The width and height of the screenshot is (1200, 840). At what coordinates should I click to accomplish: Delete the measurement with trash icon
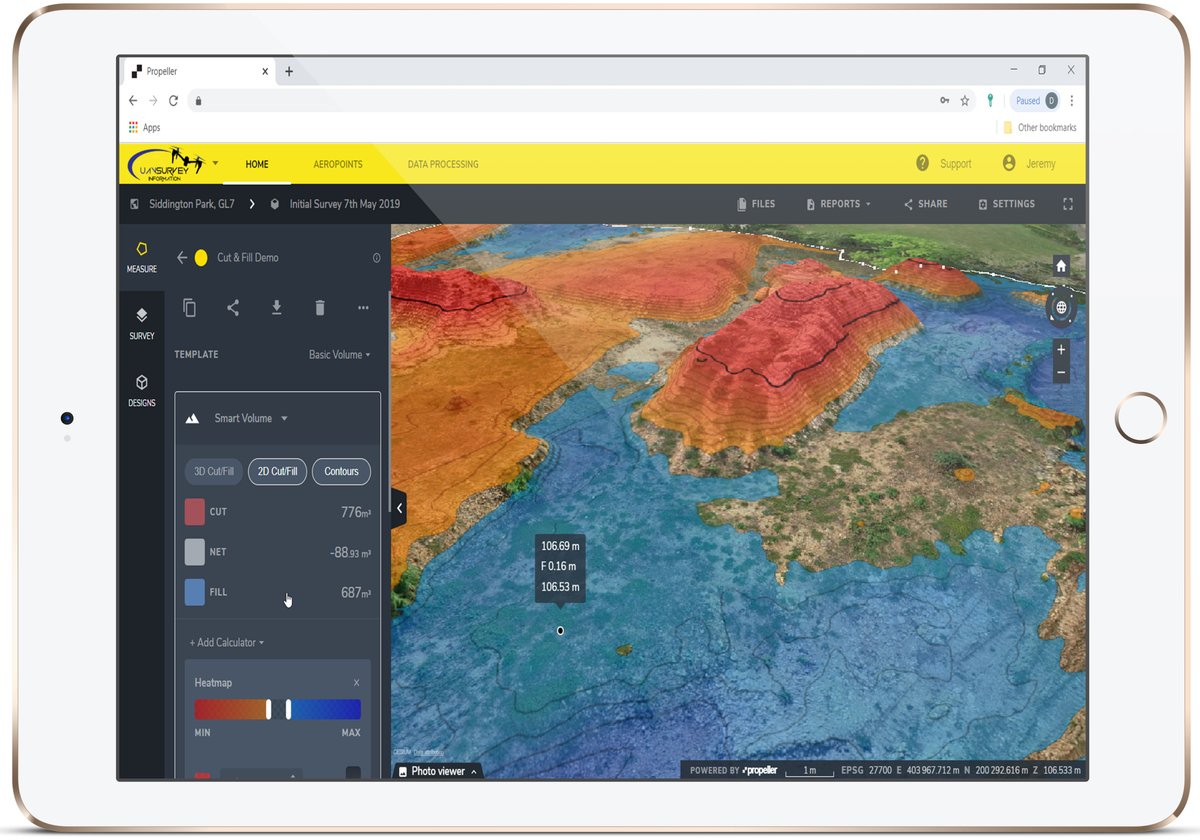320,308
